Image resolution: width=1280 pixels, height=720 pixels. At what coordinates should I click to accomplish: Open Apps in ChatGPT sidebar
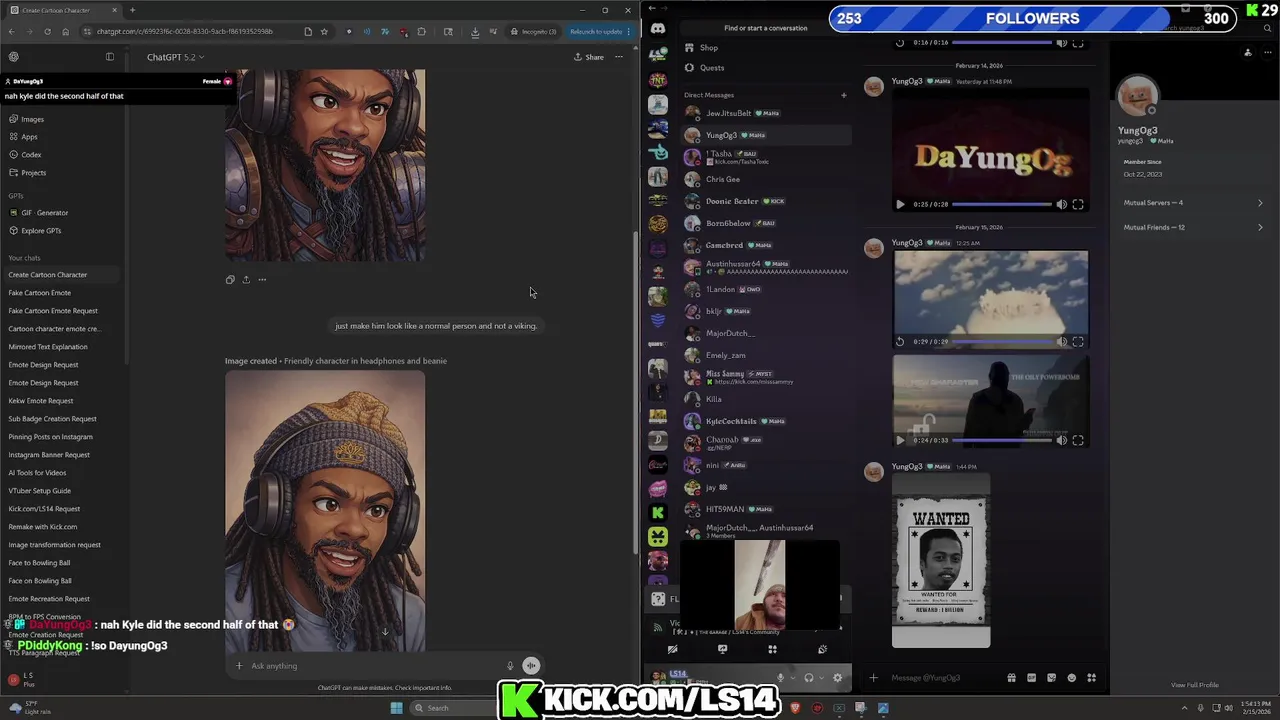tap(64, 137)
